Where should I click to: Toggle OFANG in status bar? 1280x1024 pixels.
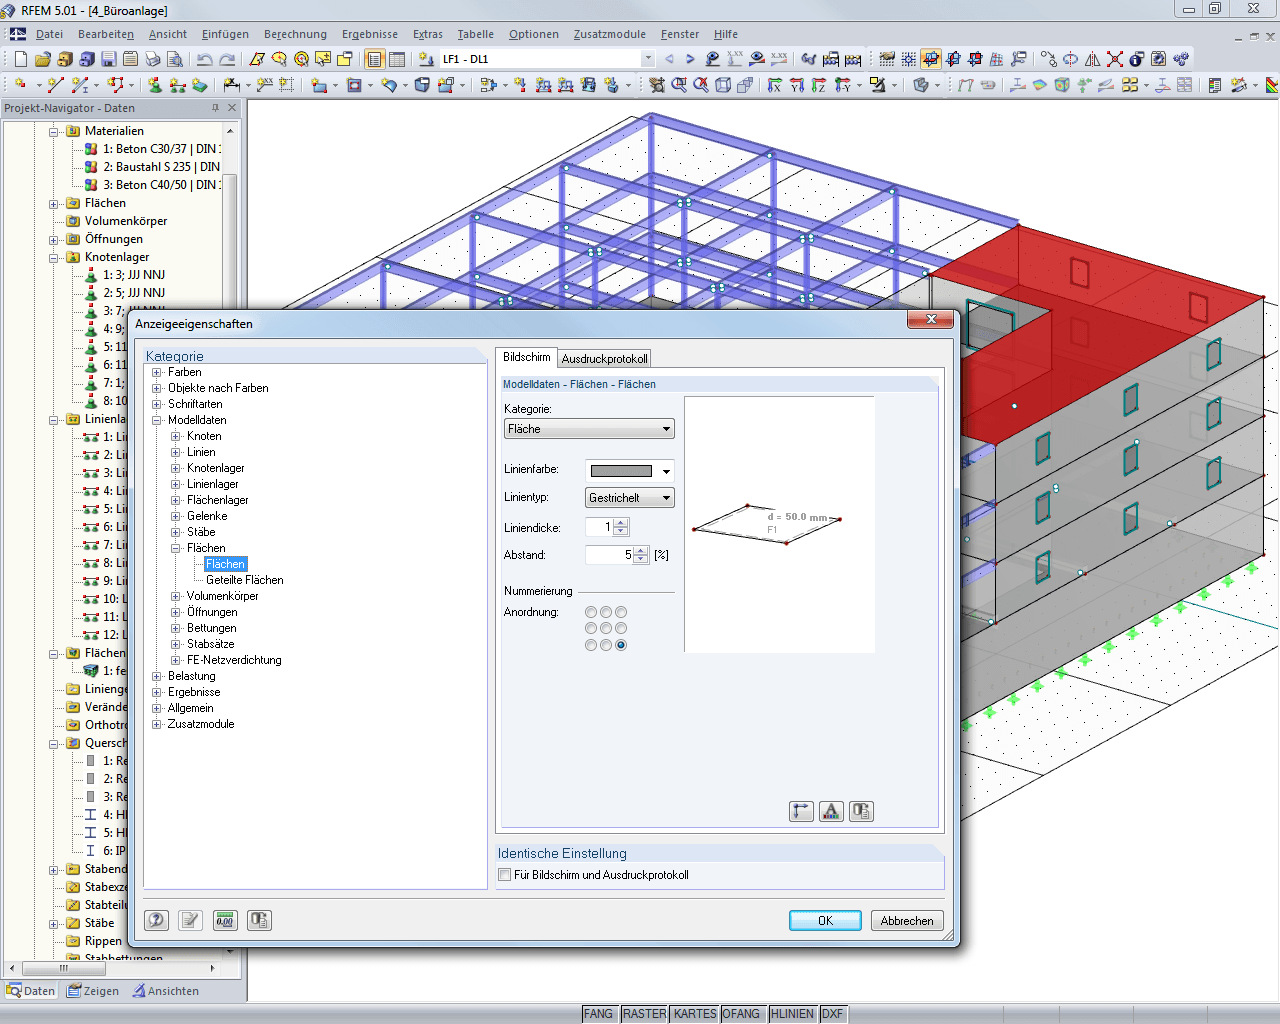tap(741, 1014)
